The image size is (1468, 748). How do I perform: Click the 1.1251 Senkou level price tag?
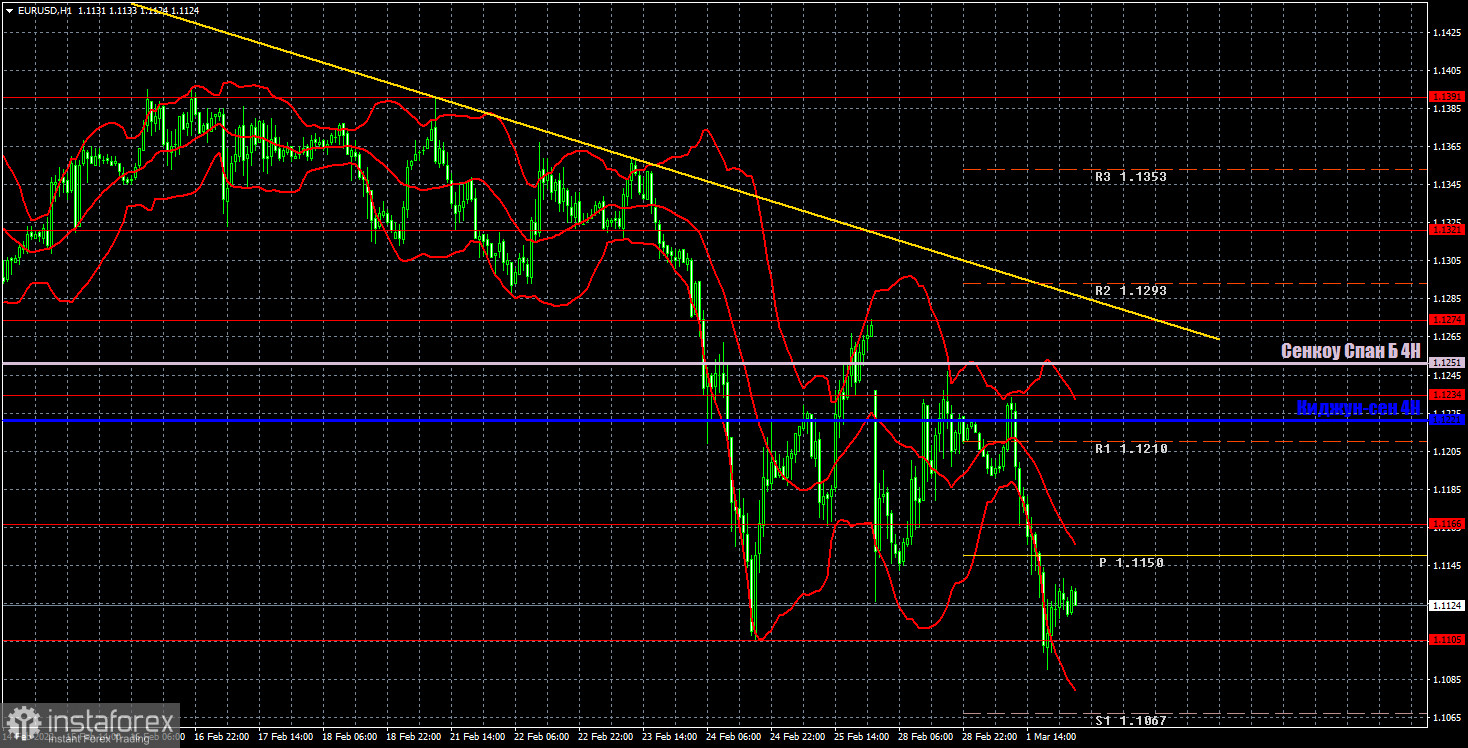coord(1447,362)
